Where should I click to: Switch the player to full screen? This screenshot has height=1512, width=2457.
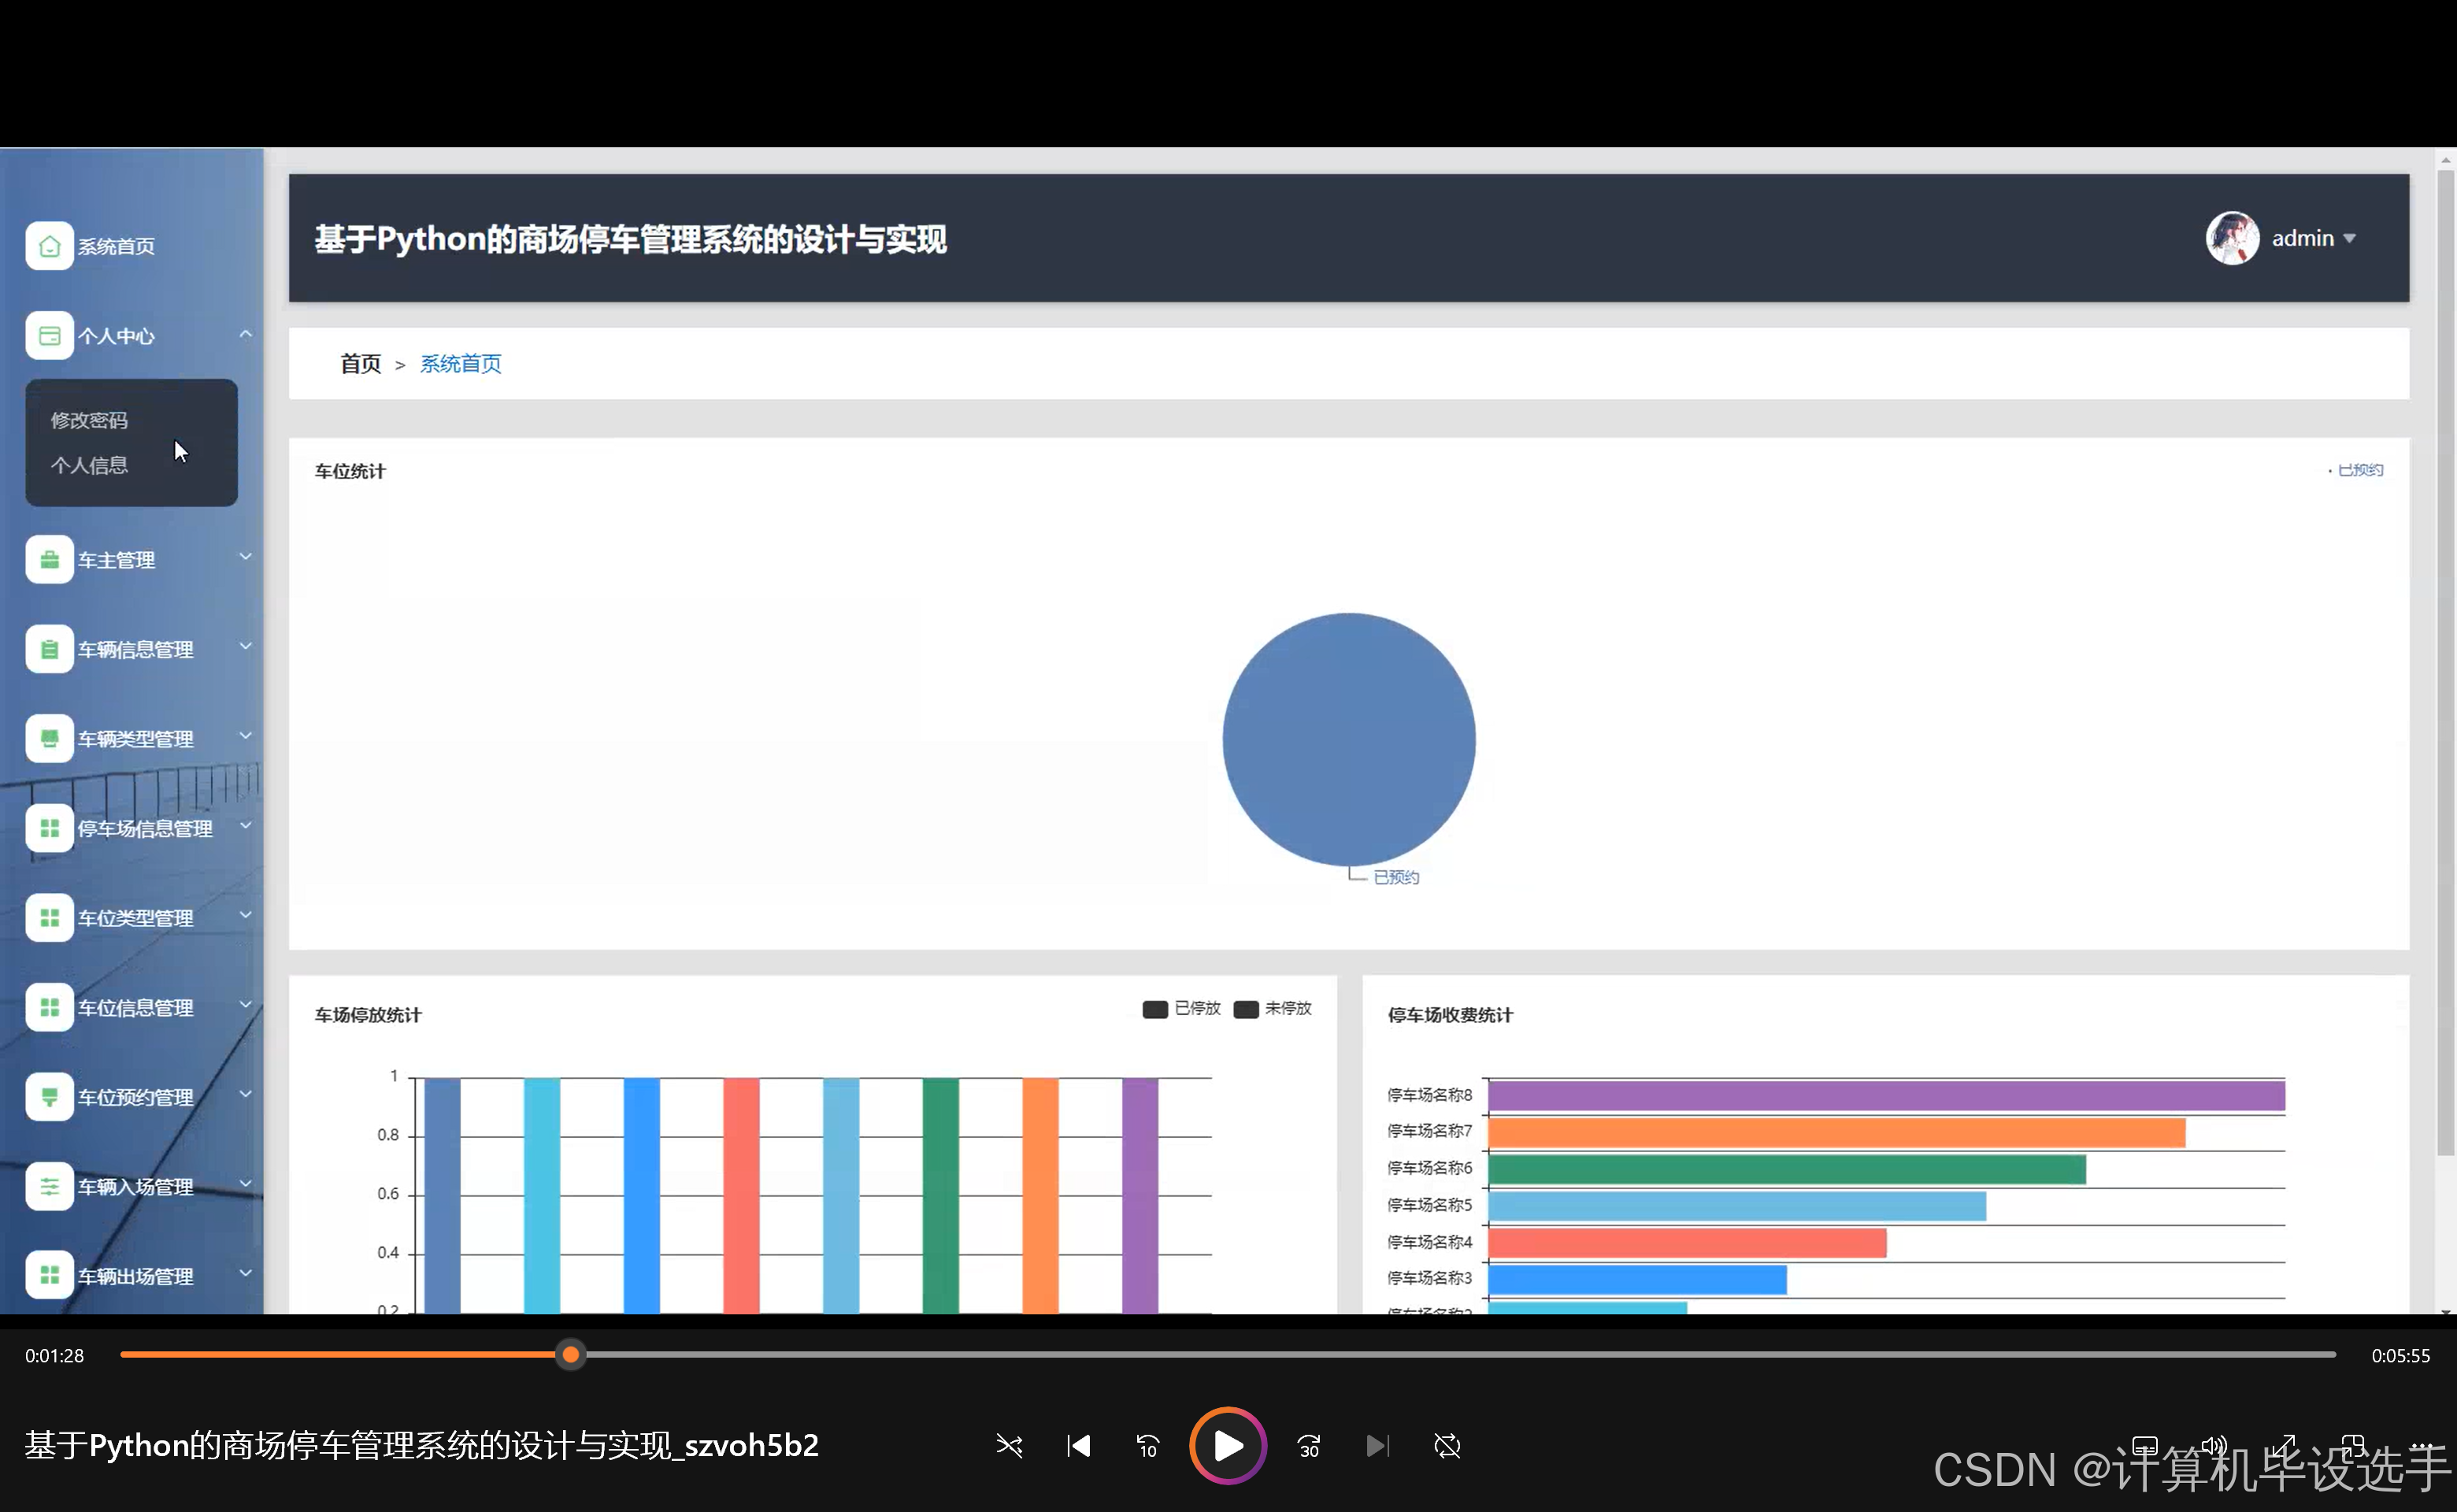tap(2284, 1446)
